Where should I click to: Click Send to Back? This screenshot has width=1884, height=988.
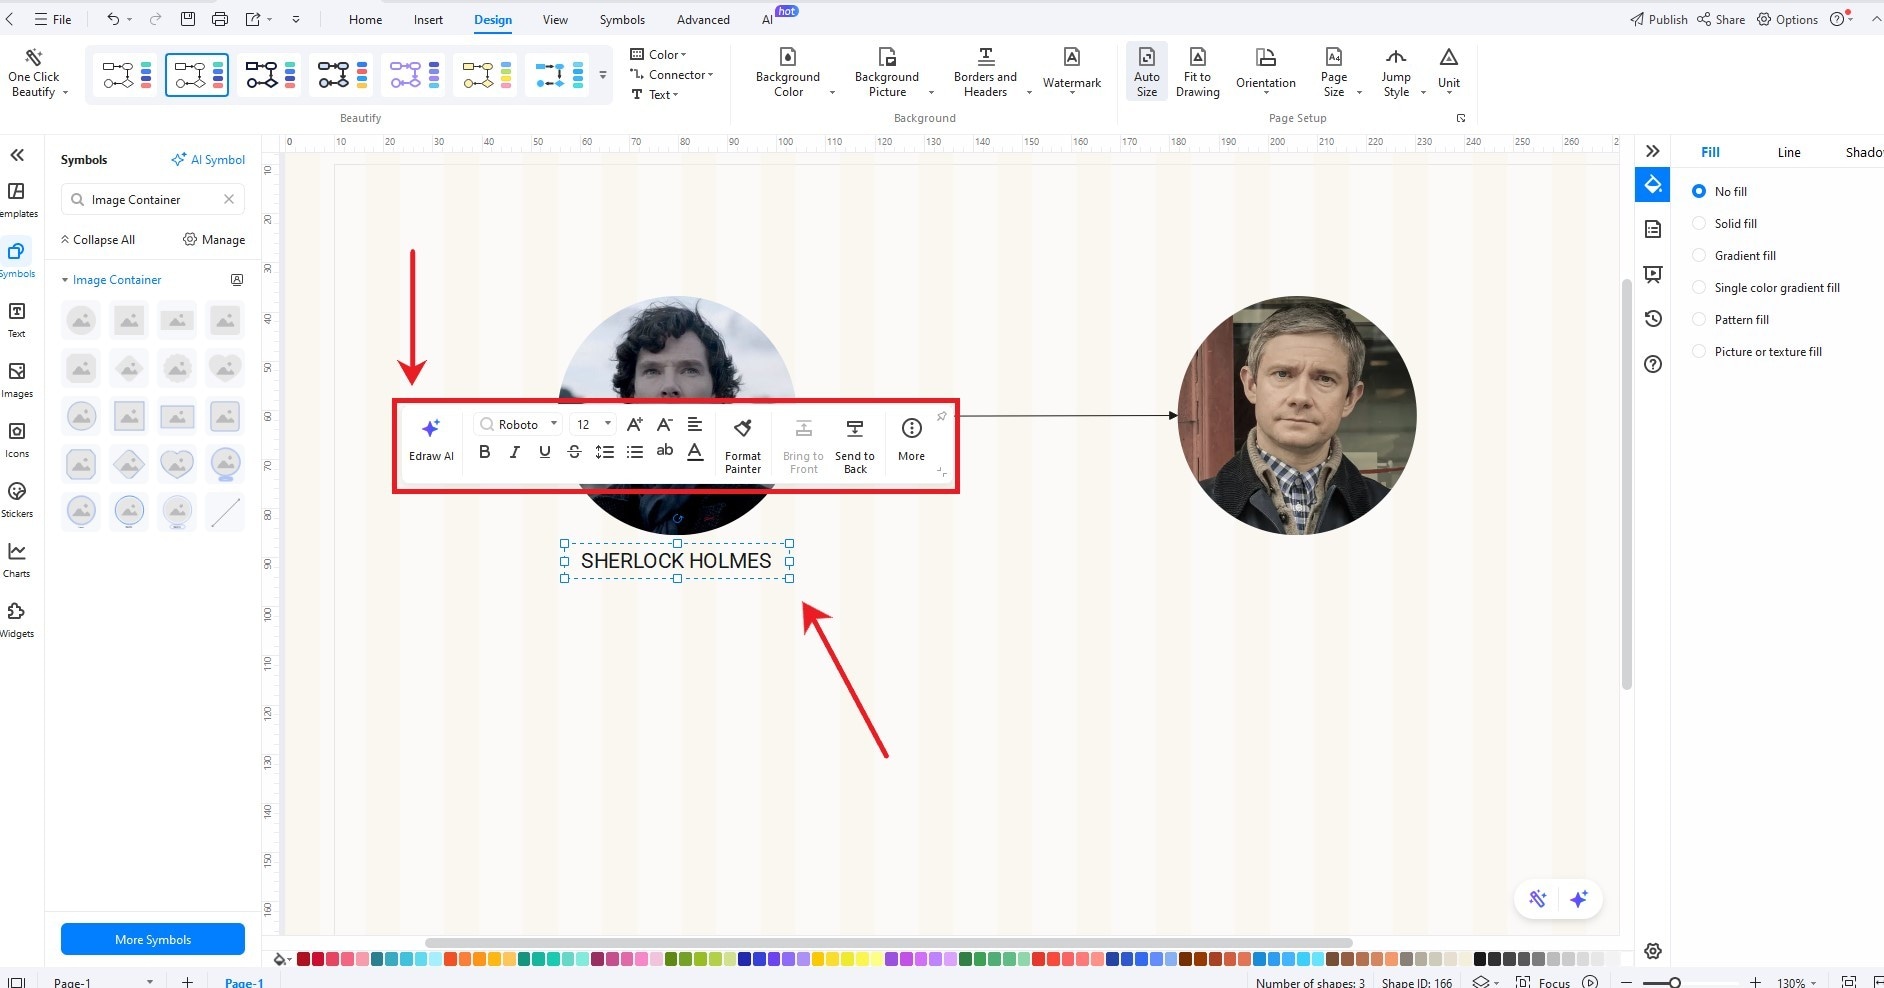[855, 445]
